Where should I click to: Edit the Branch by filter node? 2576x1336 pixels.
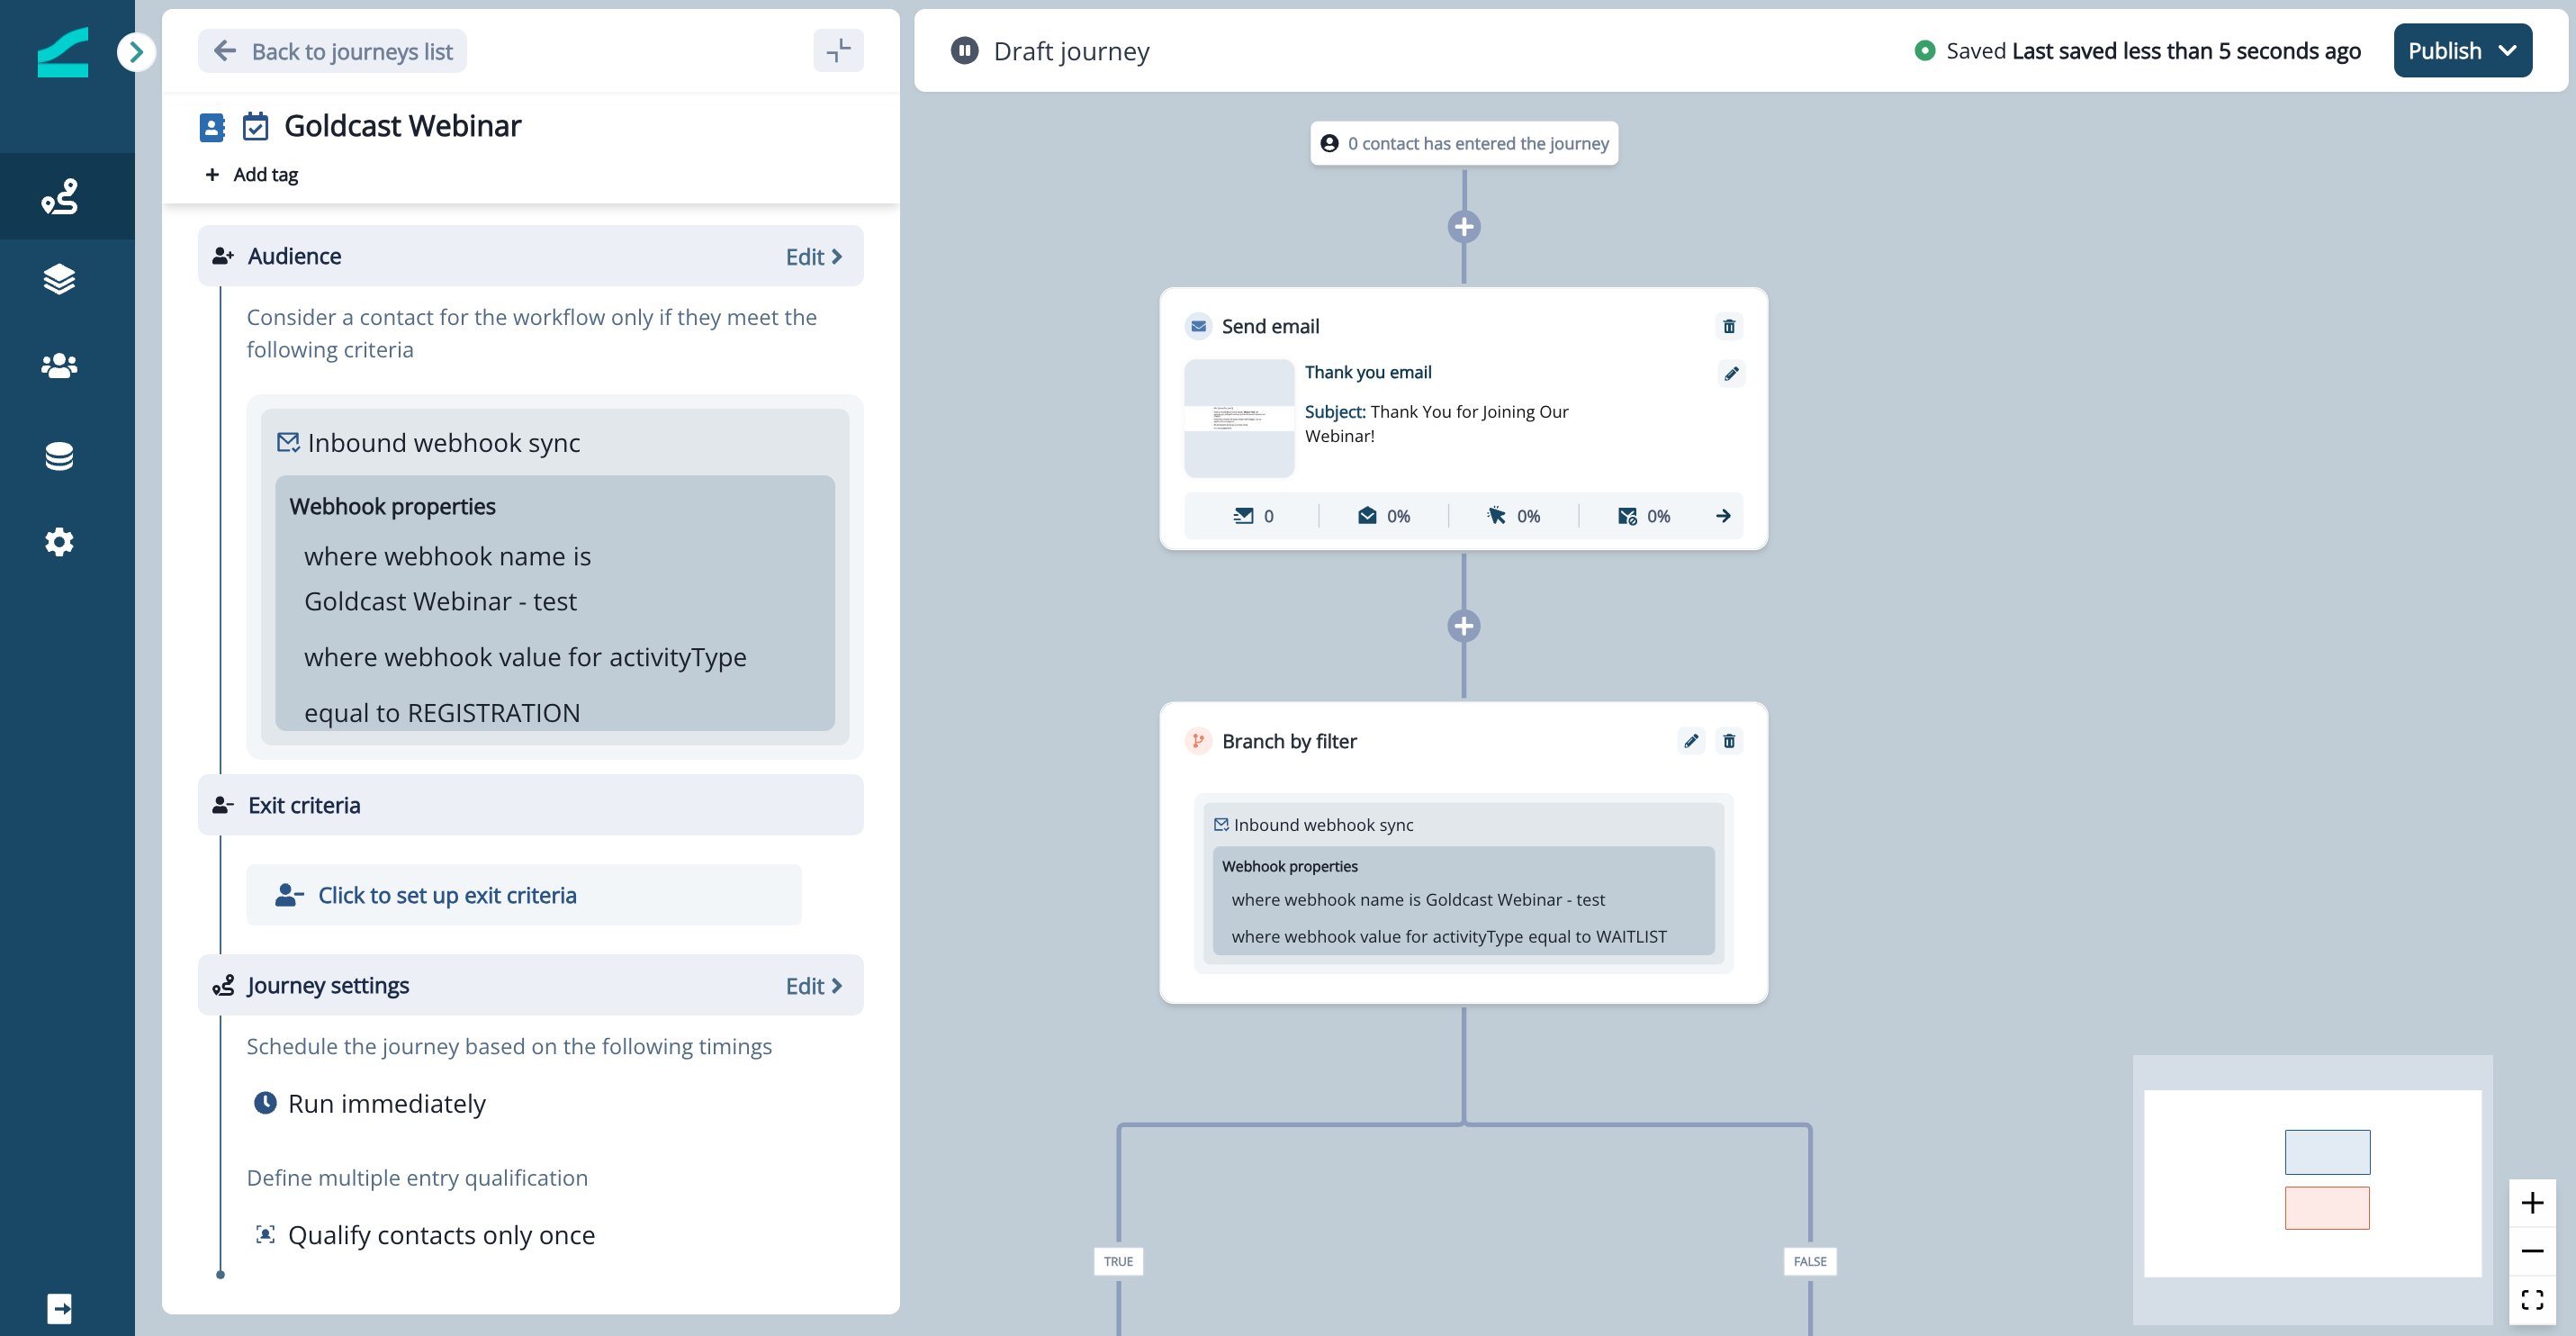(1691, 741)
